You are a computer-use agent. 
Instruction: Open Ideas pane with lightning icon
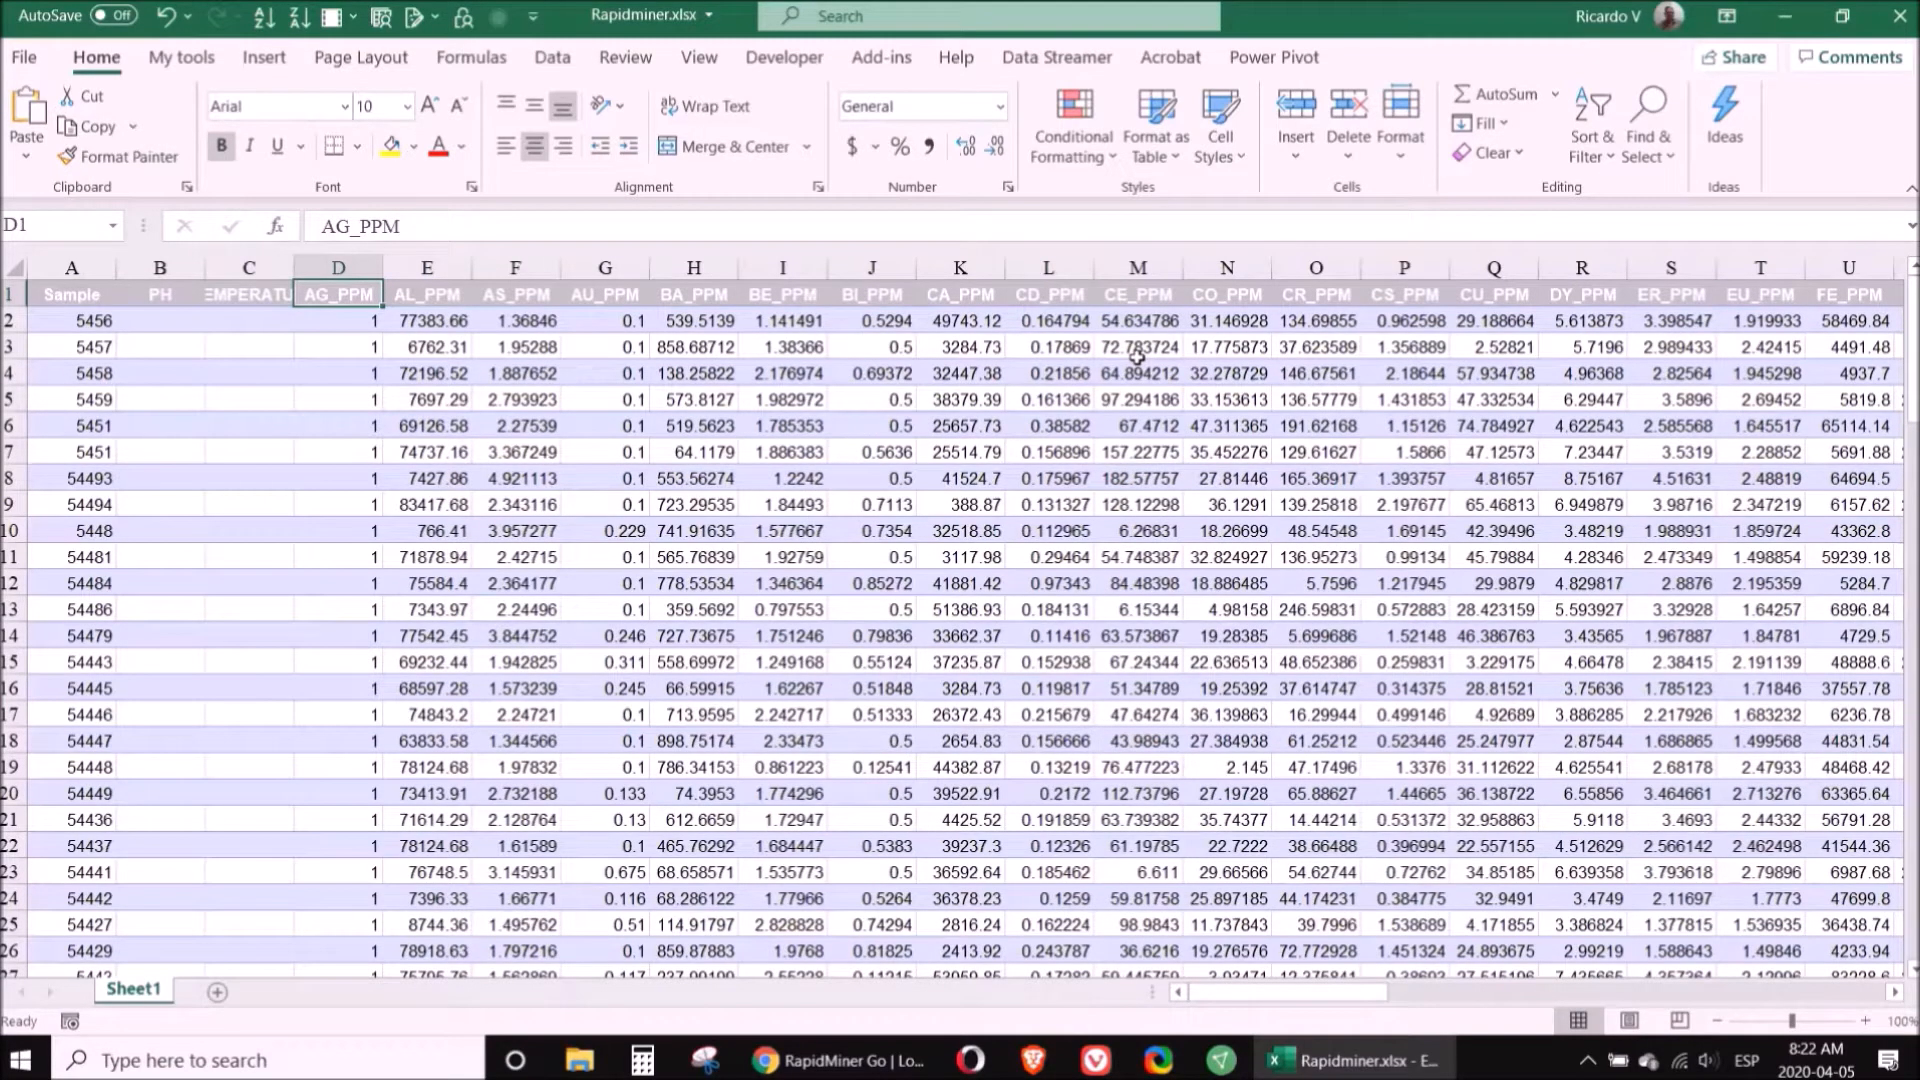click(x=1724, y=116)
